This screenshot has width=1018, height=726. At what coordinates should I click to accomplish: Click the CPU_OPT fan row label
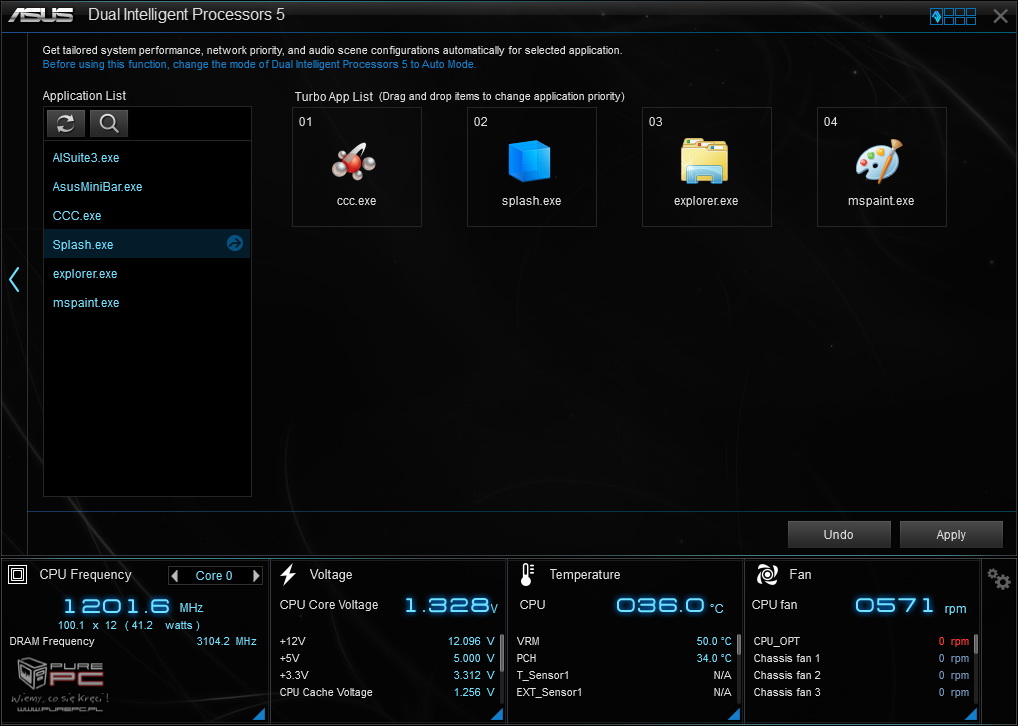pyautogui.click(x=776, y=641)
